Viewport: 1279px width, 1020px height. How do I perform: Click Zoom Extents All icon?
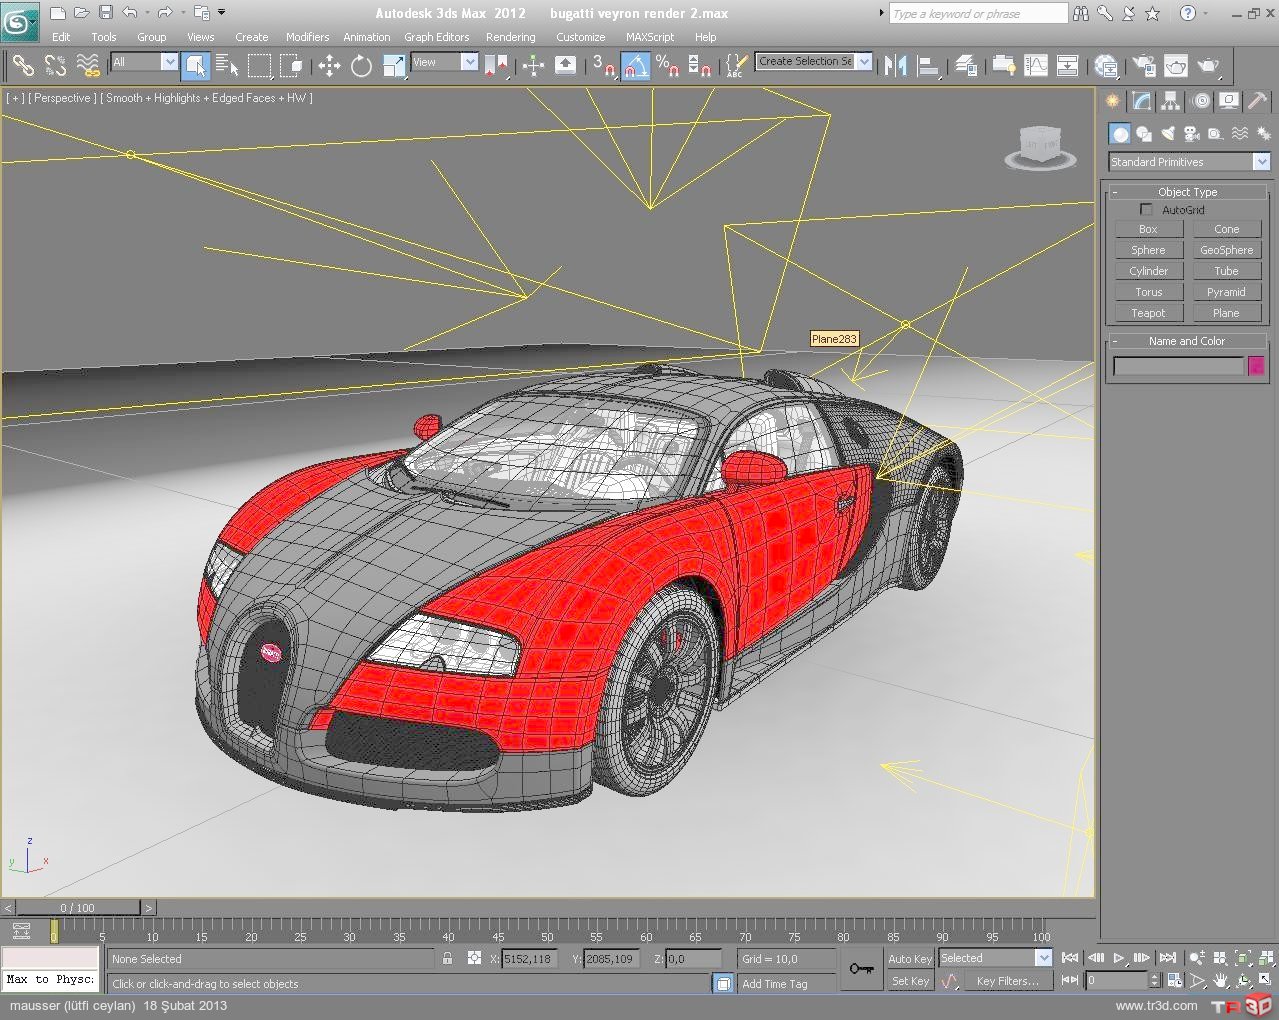1266,958
